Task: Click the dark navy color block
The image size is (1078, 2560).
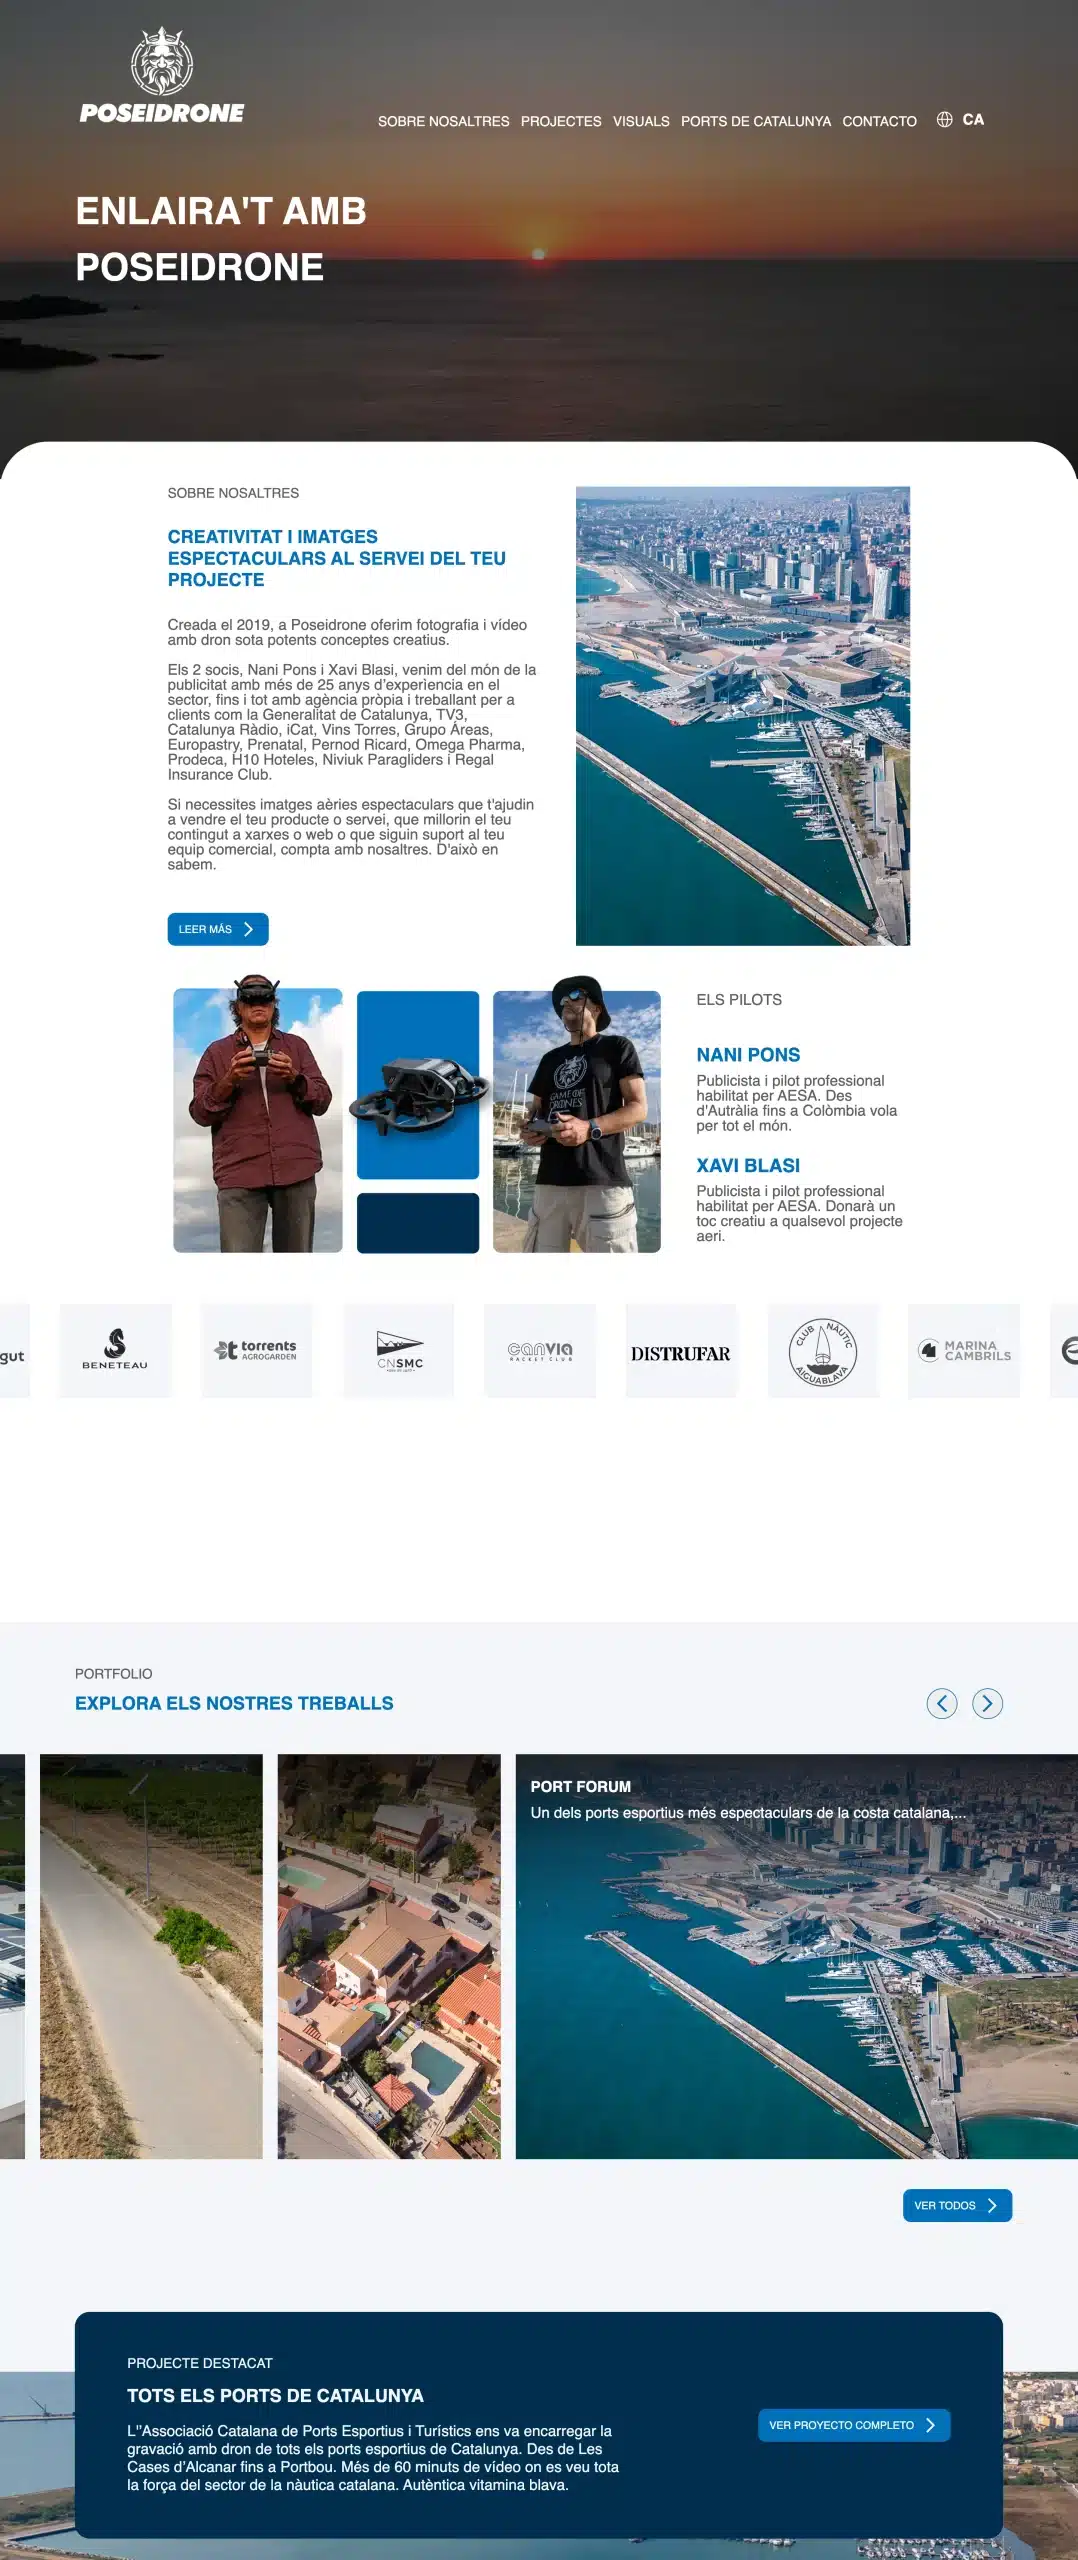Action: click(418, 1223)
